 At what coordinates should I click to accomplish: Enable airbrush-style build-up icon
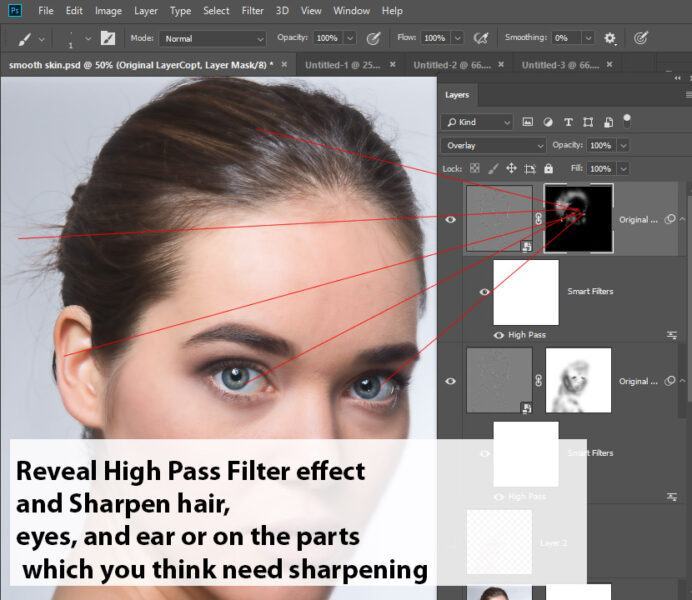coord(481,38)
